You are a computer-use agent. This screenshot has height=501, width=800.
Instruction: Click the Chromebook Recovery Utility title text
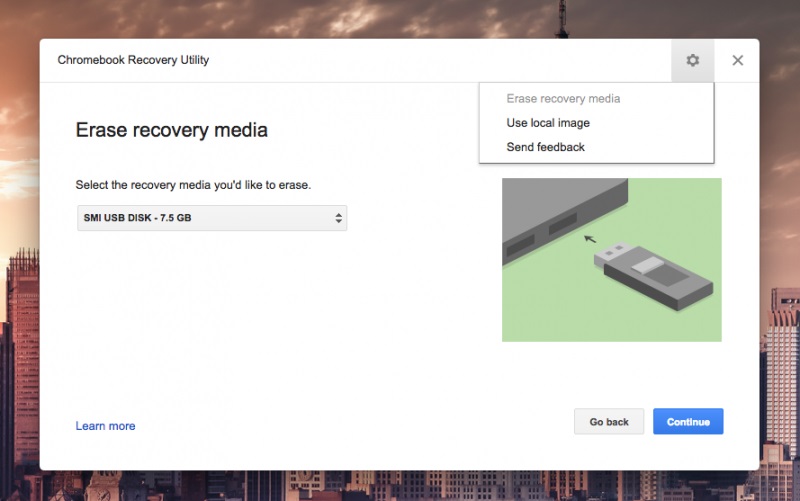coord(133,61)
